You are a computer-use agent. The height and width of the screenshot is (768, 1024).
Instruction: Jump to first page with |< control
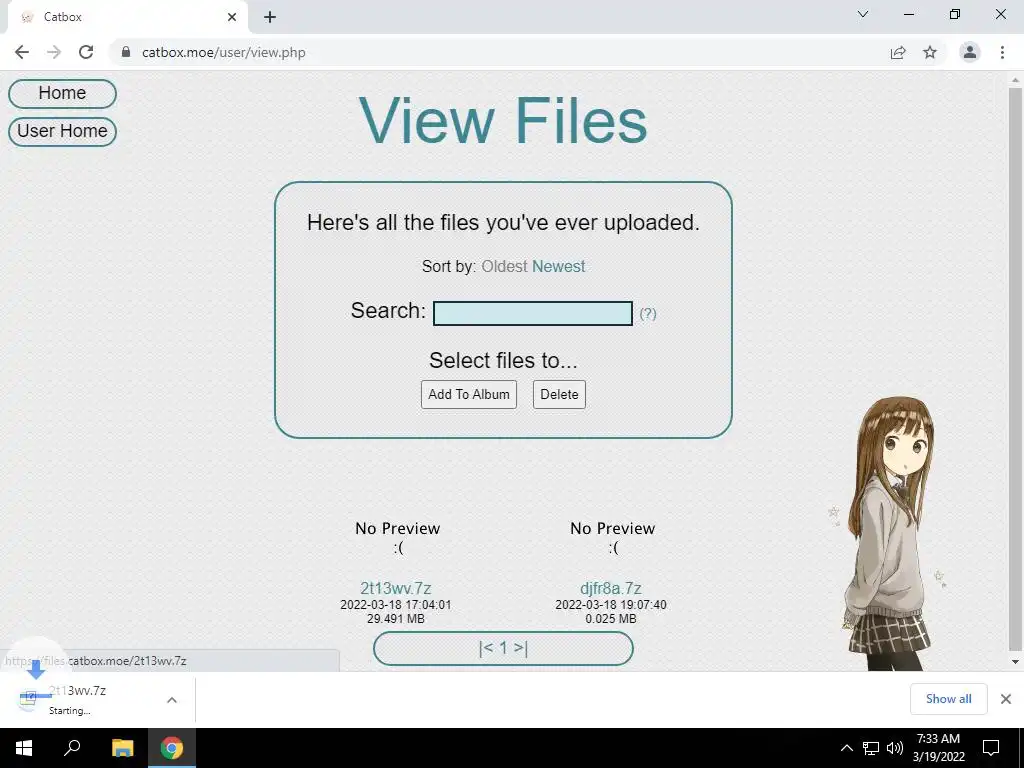click(485, 648)
